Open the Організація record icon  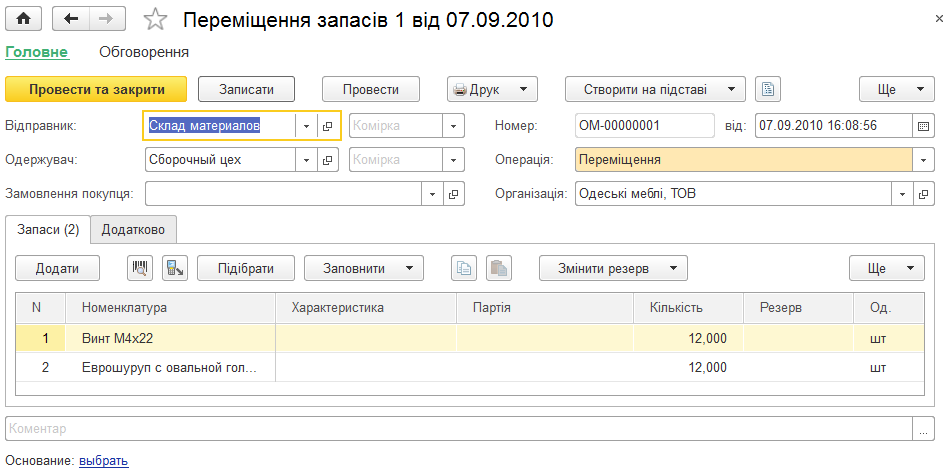coord(923,193)
